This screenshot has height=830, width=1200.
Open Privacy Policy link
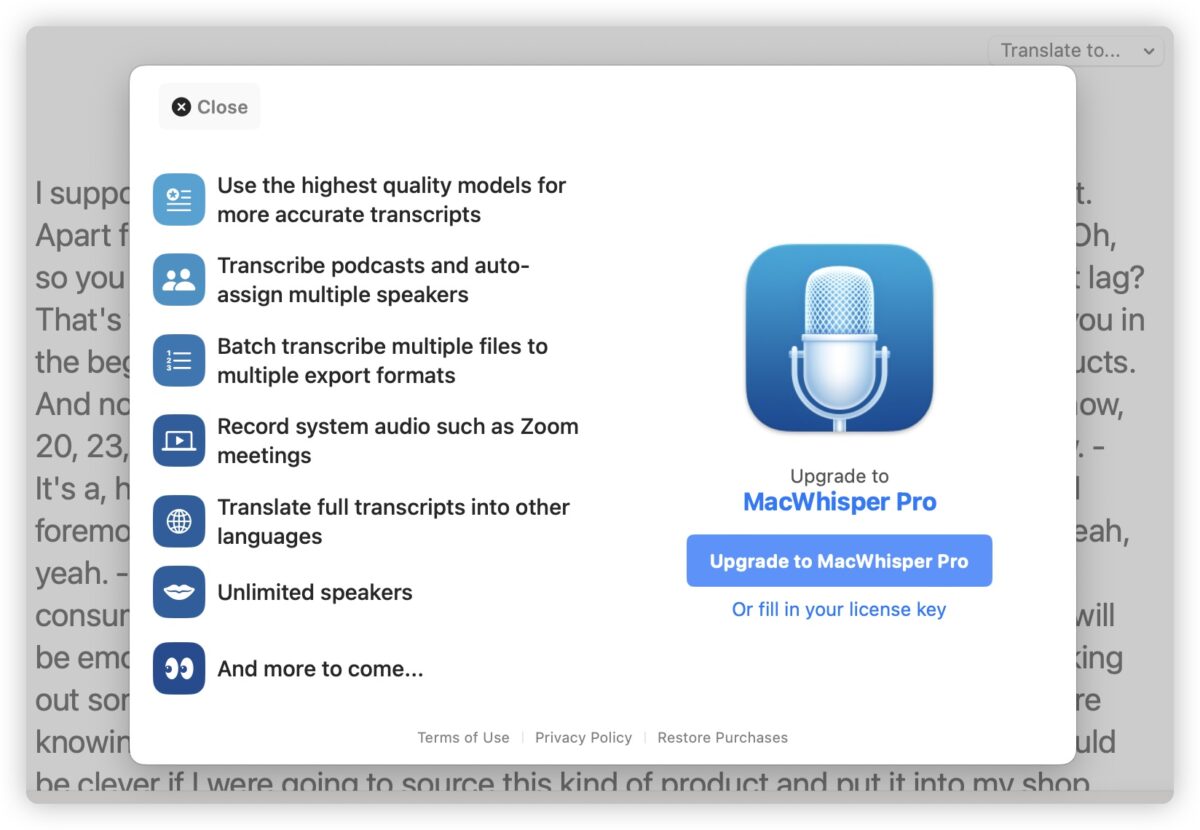(583, 737)
